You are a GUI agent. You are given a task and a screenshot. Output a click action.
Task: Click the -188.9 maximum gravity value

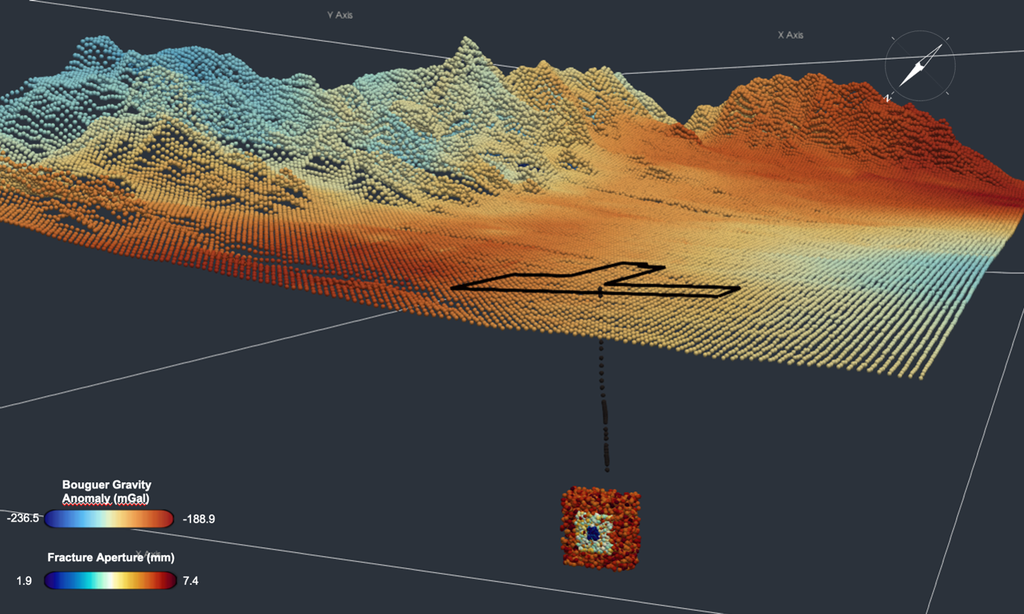click(x=199, y=519)
